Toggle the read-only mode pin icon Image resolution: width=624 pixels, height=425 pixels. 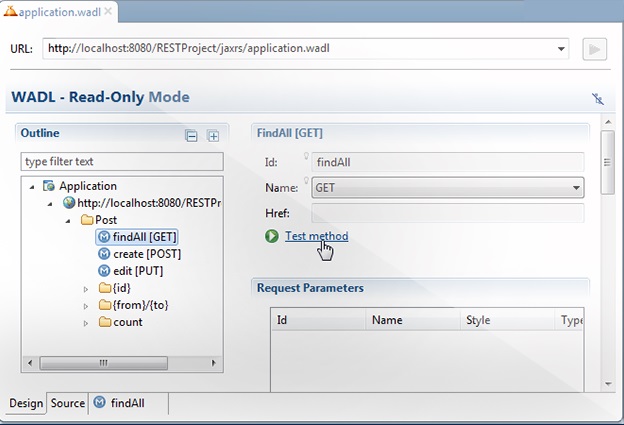pos(598,99)
